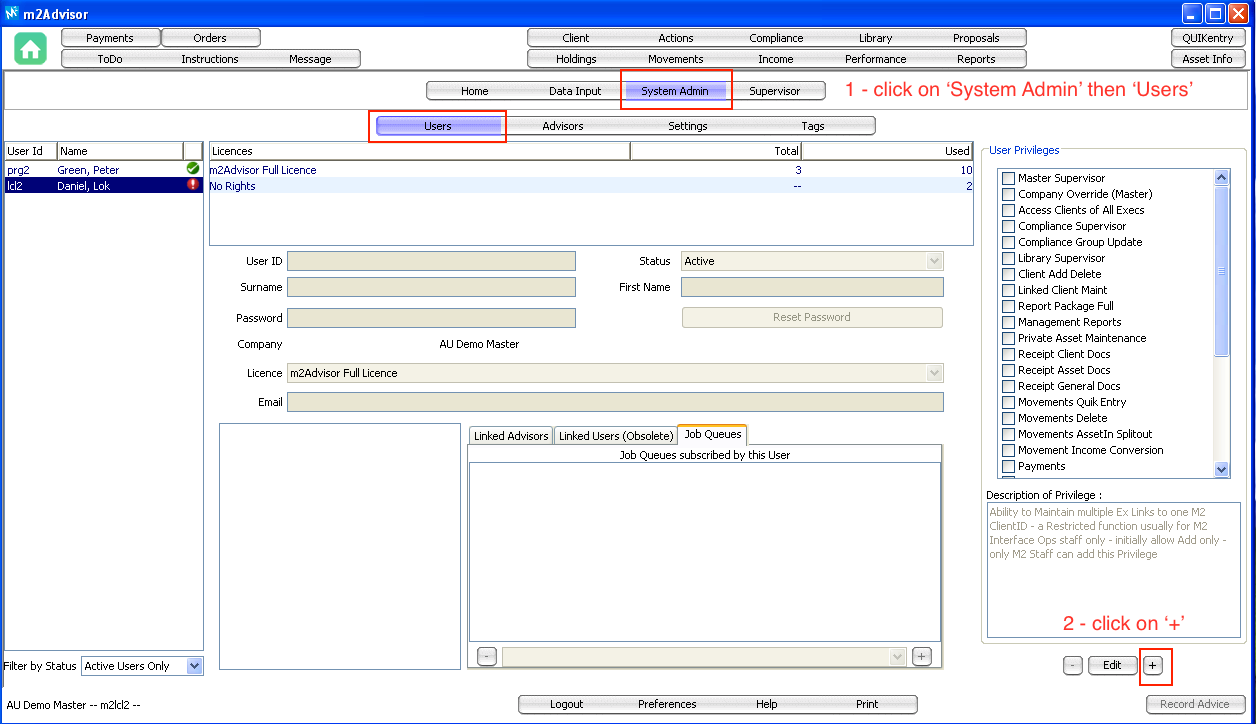This screenshot has width=1256, height=724.
Task: Tick the Client Add Delete checkbox
Action: [1008, 274]
